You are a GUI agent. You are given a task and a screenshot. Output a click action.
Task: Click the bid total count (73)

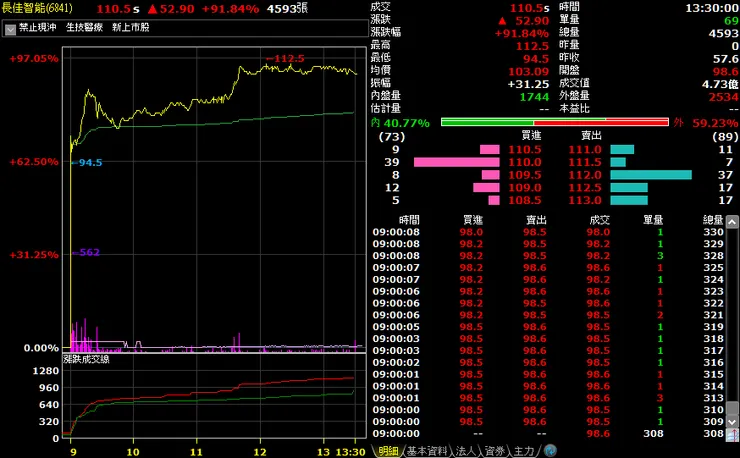click(392, 137)
